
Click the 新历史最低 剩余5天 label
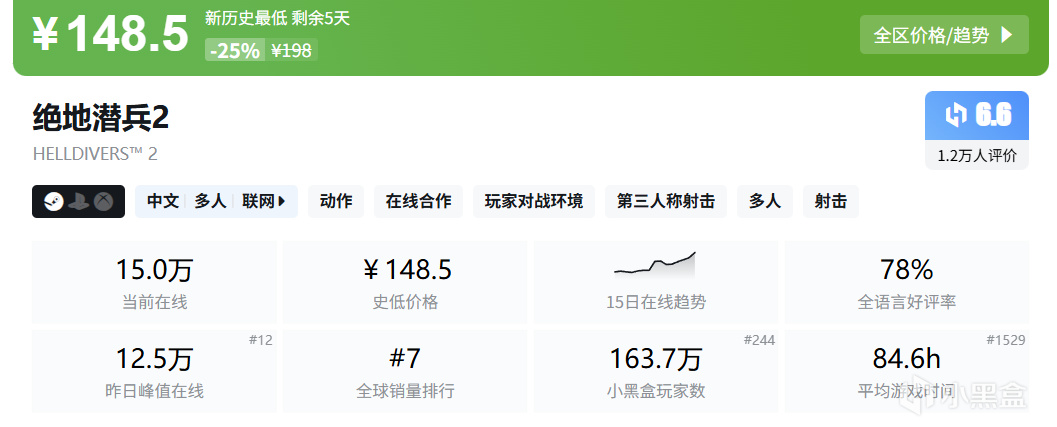[278, 18]
